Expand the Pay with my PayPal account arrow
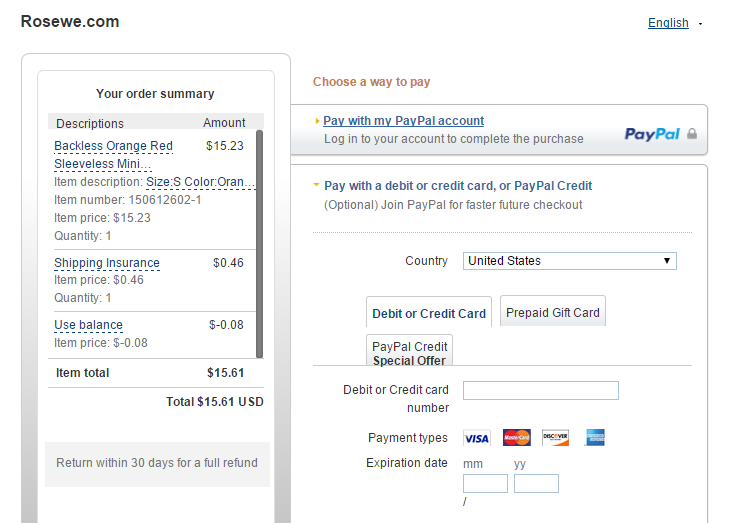 pyautogui.click(x=317, y=121)
